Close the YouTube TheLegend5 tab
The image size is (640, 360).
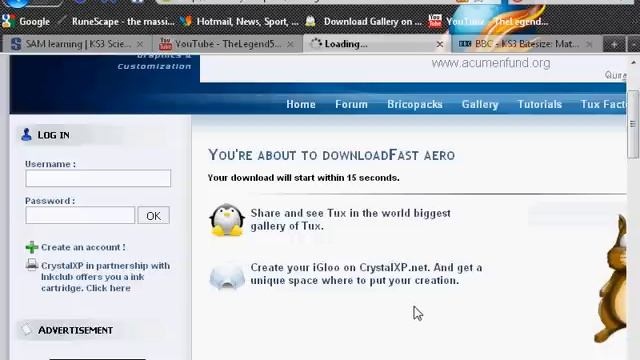tap(290, 44)
